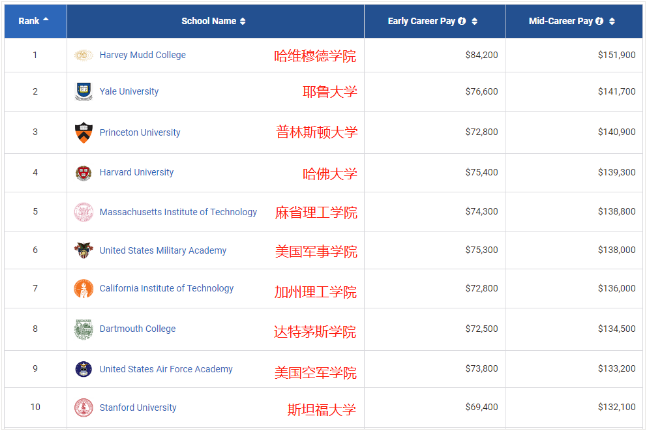Click the Harvey Mudd College logo icon

tap(84, 55)
